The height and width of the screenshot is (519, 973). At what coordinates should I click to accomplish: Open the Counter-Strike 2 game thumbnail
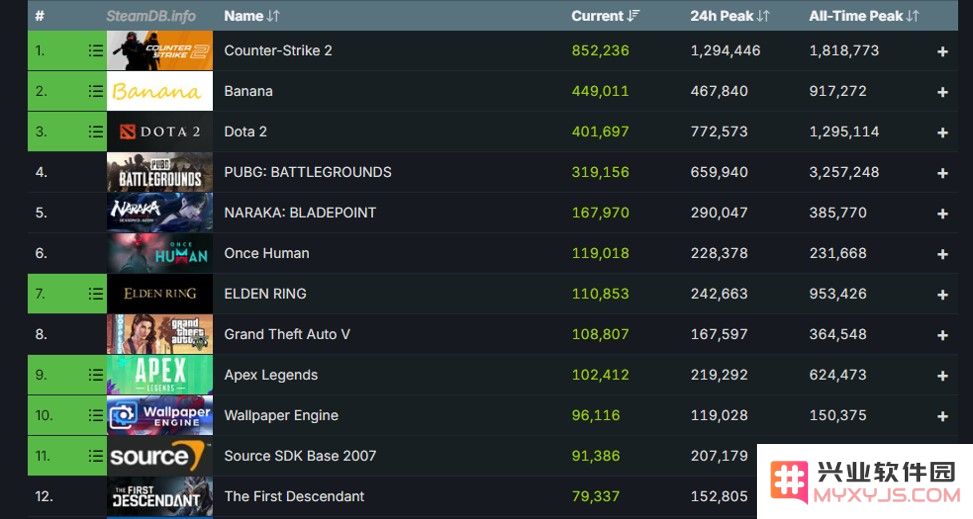159,50
